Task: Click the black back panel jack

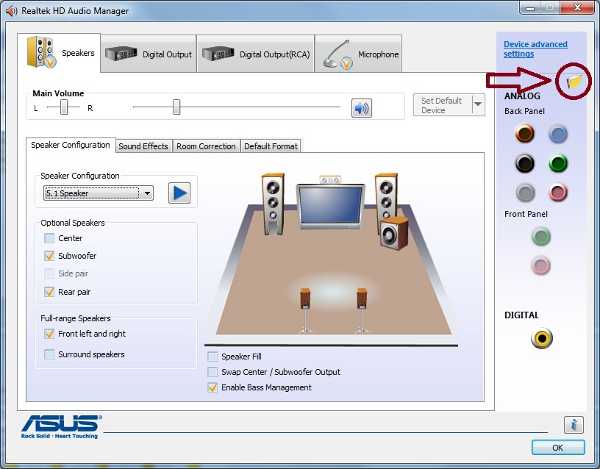Action: (525, 163)
